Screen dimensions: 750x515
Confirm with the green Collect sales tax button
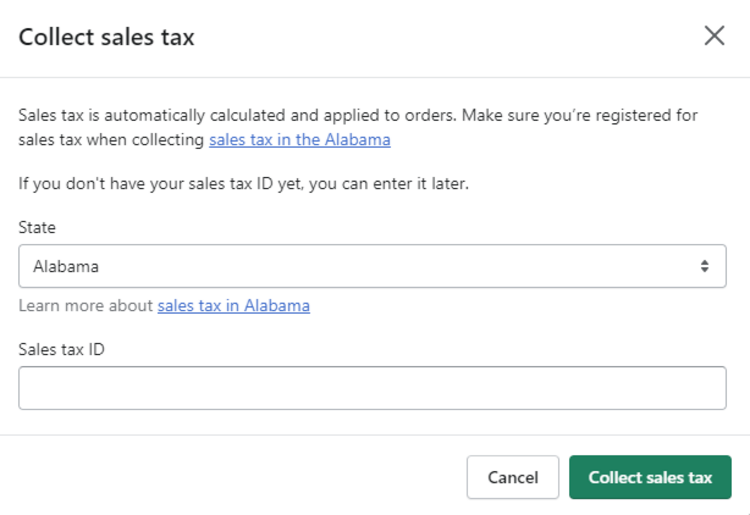tap(650, 477)
